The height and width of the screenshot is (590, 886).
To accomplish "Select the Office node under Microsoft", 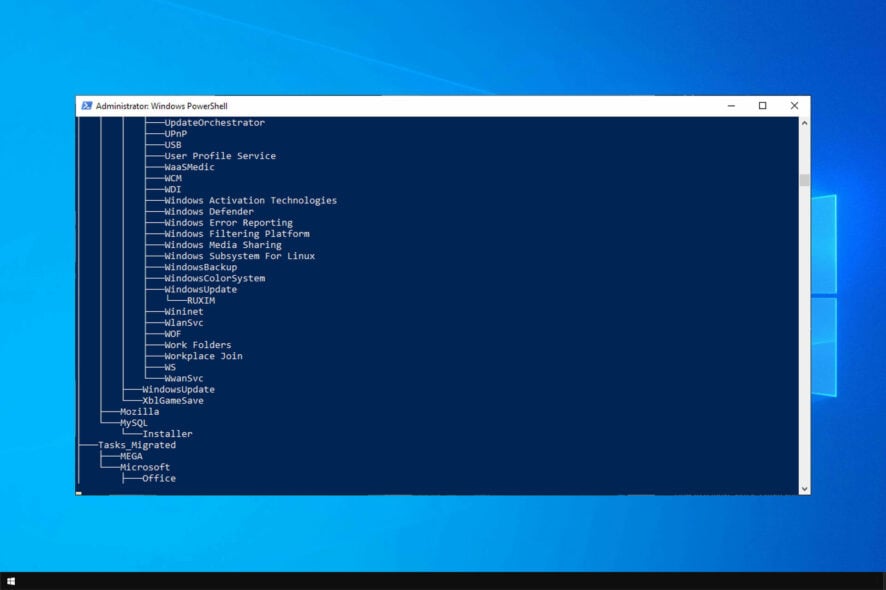I will [x=160, y=478].
